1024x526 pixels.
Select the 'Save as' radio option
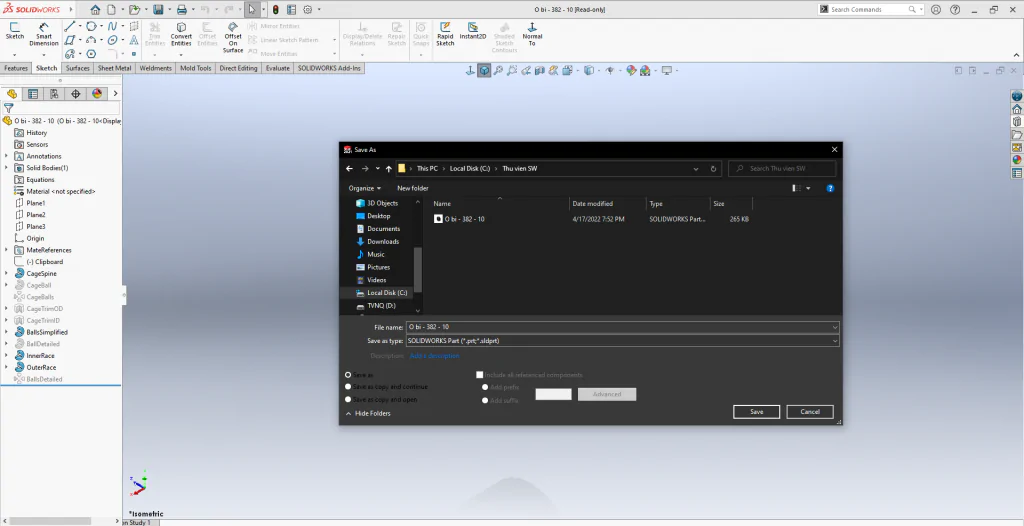point(348,375)
